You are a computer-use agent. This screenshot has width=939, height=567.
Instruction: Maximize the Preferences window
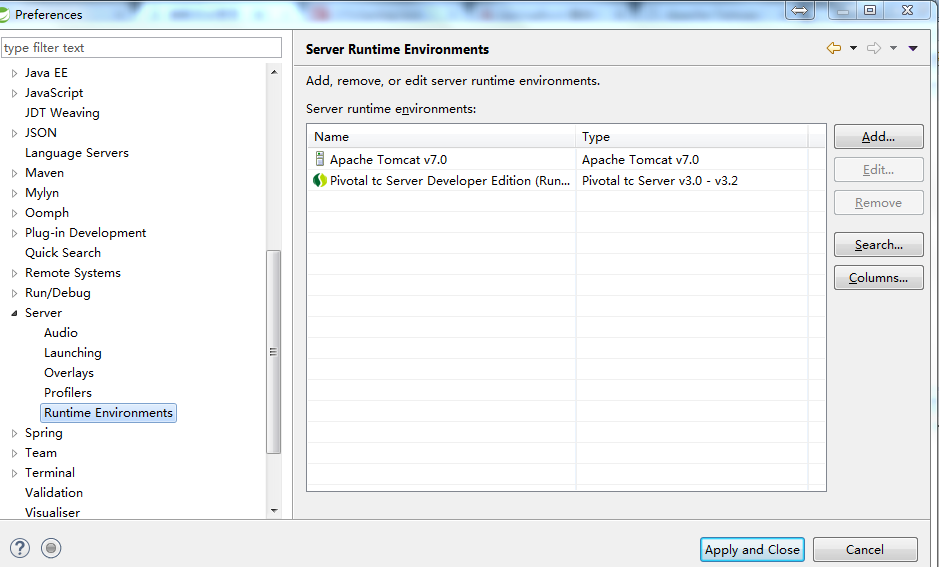coord(870,10)
